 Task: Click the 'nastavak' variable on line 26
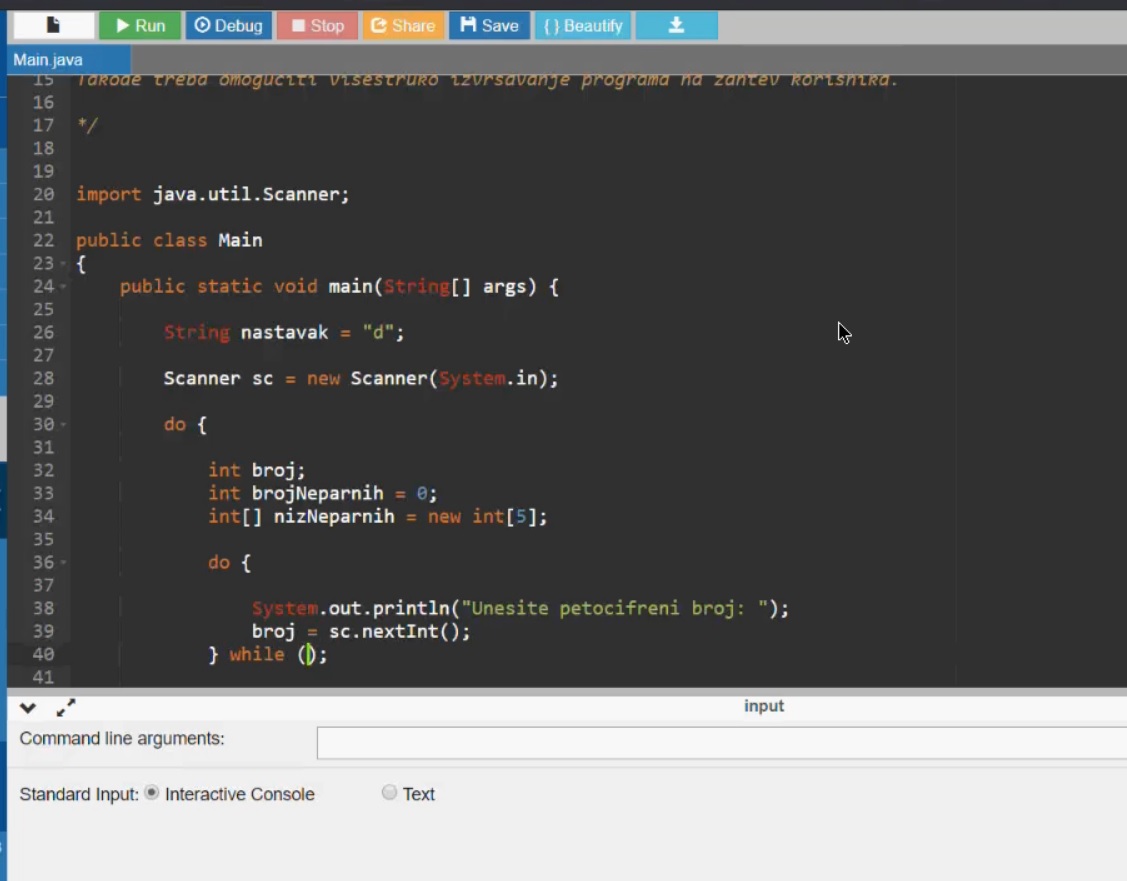click(x=284, y=333)
